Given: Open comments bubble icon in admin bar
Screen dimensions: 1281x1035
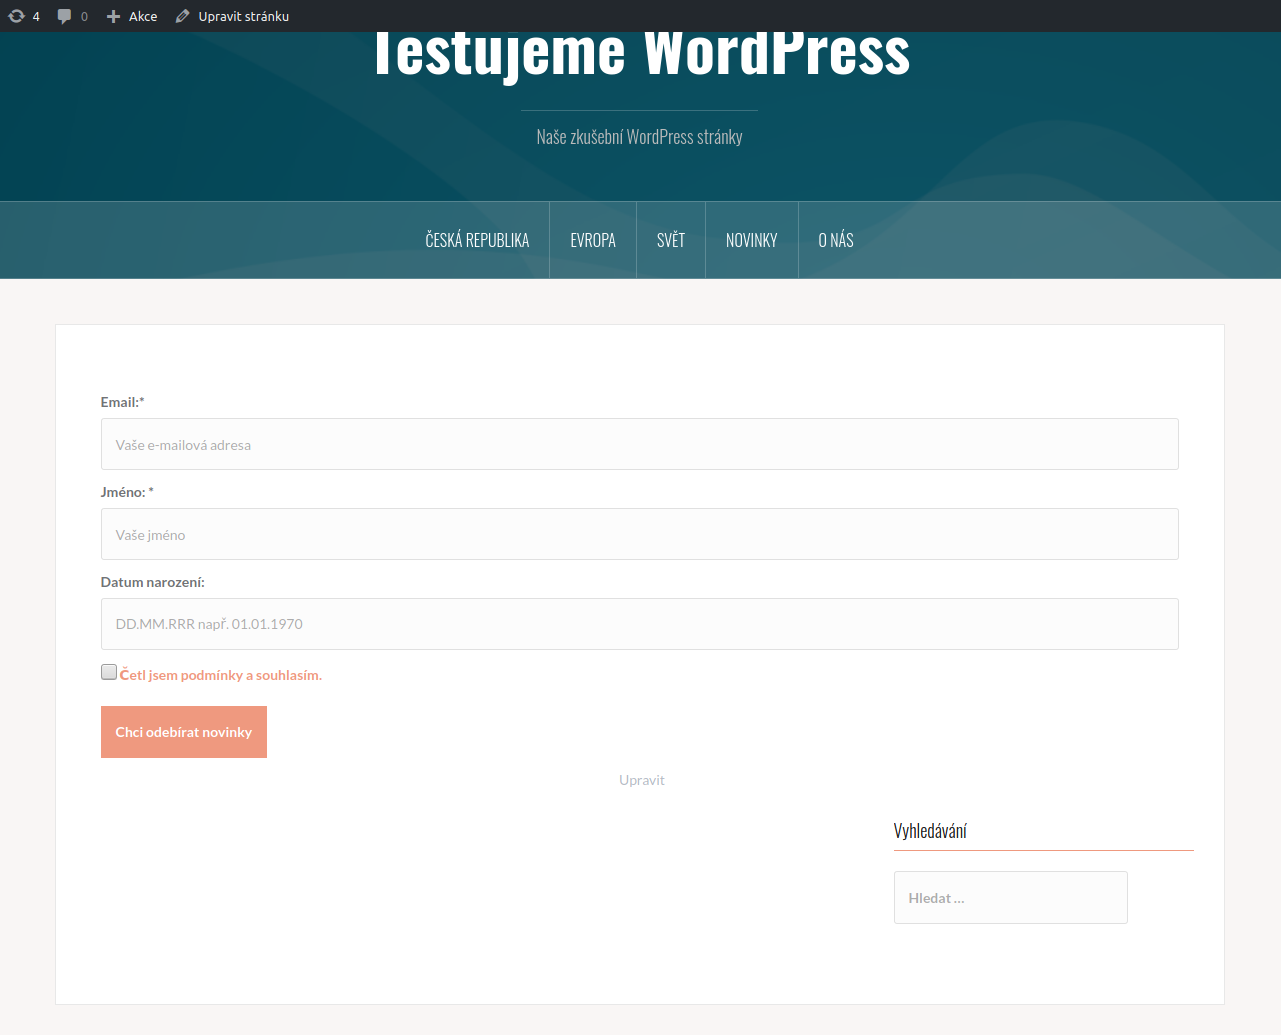Looking at the screenshot, I should [x=65, y=16].
